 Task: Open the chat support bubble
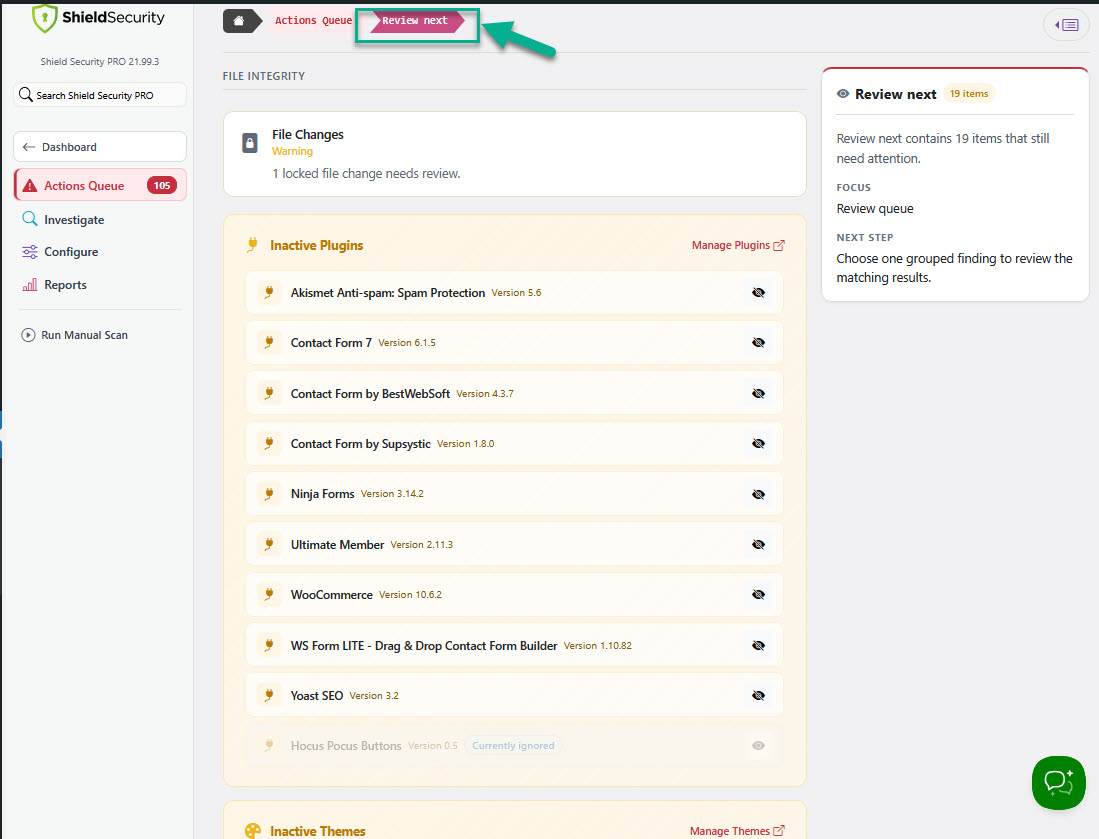[x=1058, y=782]
